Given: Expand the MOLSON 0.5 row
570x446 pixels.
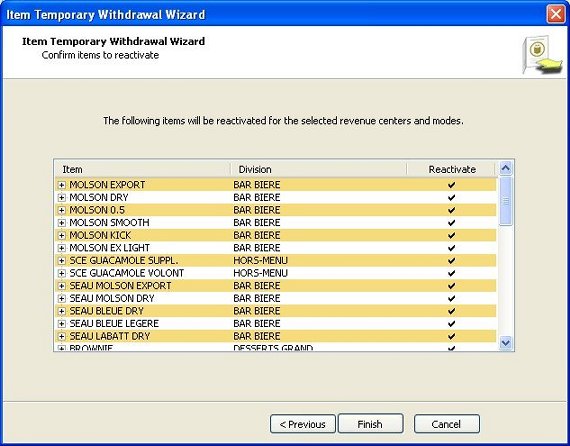Looking at the screenshot, I should coord(61,210).
